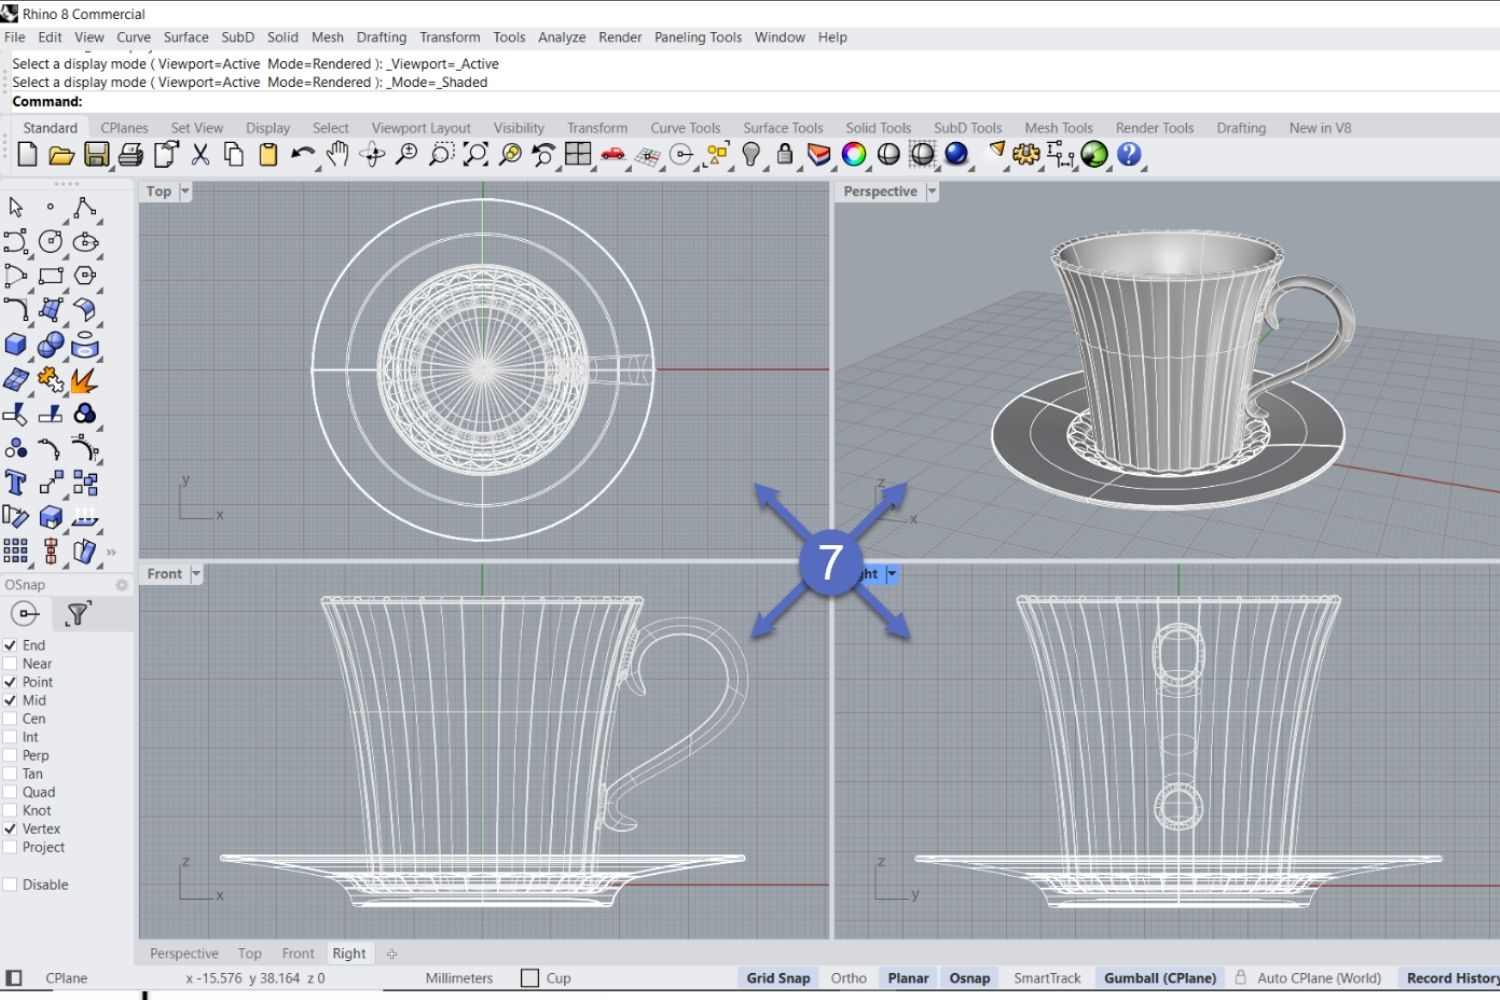Enable Ortho mode in the status bar
Screen dimensions: 1500x1000
click(848, 977)
